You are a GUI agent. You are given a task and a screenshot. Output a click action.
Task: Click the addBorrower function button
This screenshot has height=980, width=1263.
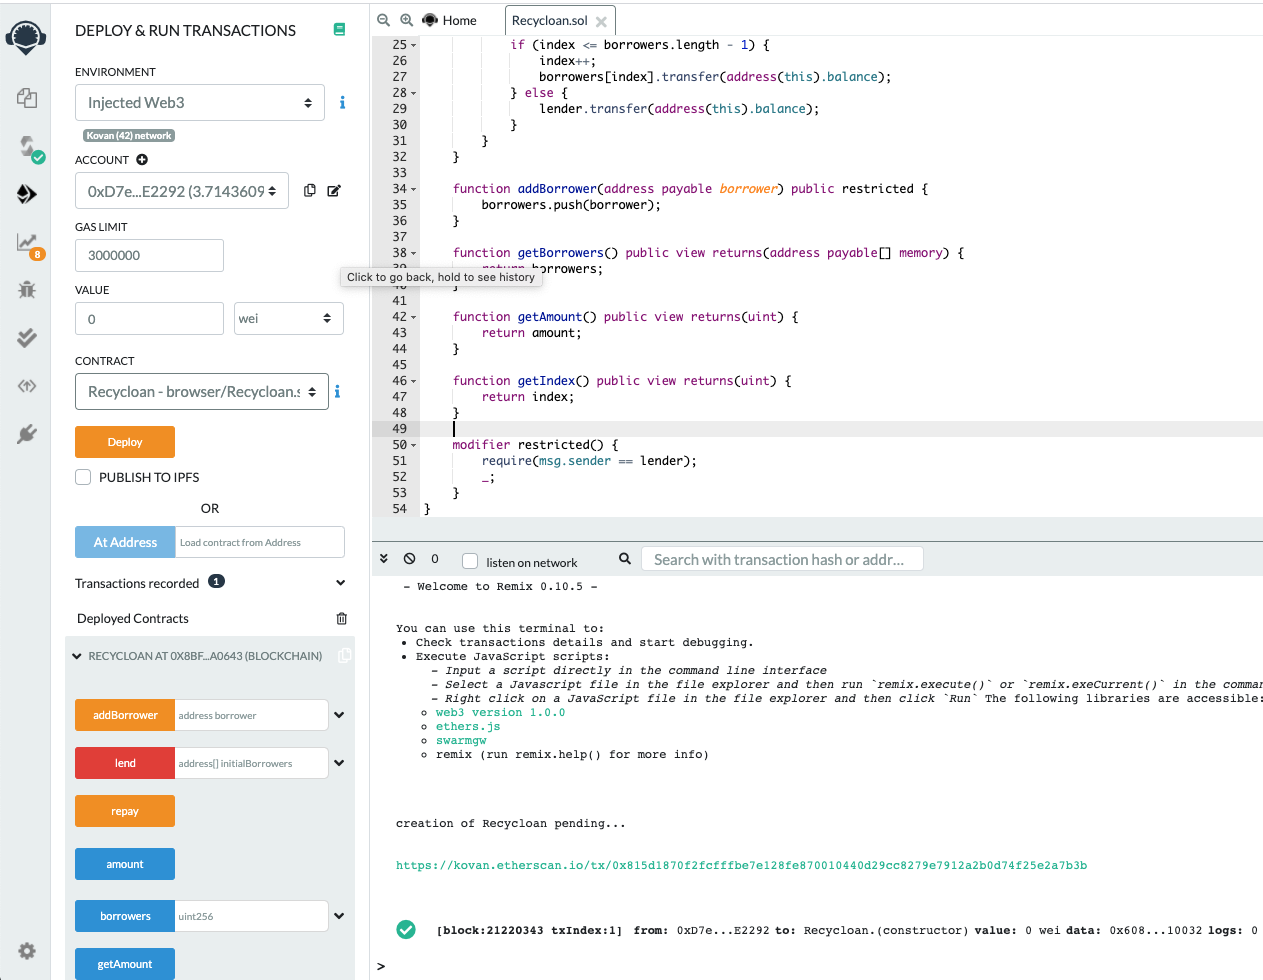[x=125, y=715]
